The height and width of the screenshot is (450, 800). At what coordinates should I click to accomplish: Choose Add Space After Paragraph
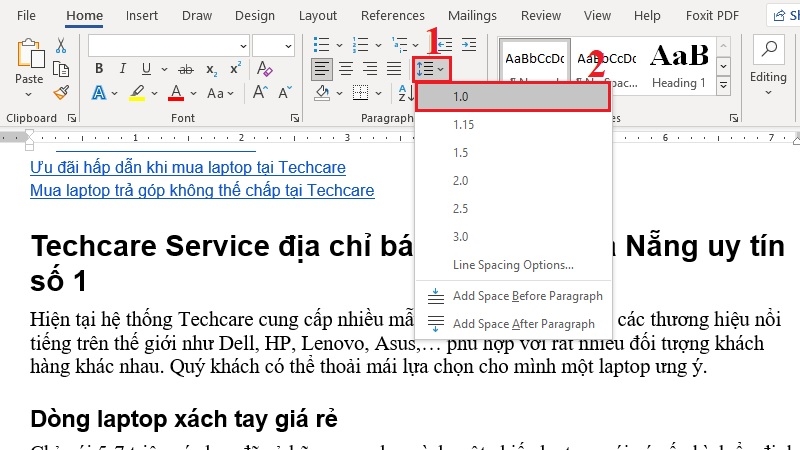(x=513, y=324)
